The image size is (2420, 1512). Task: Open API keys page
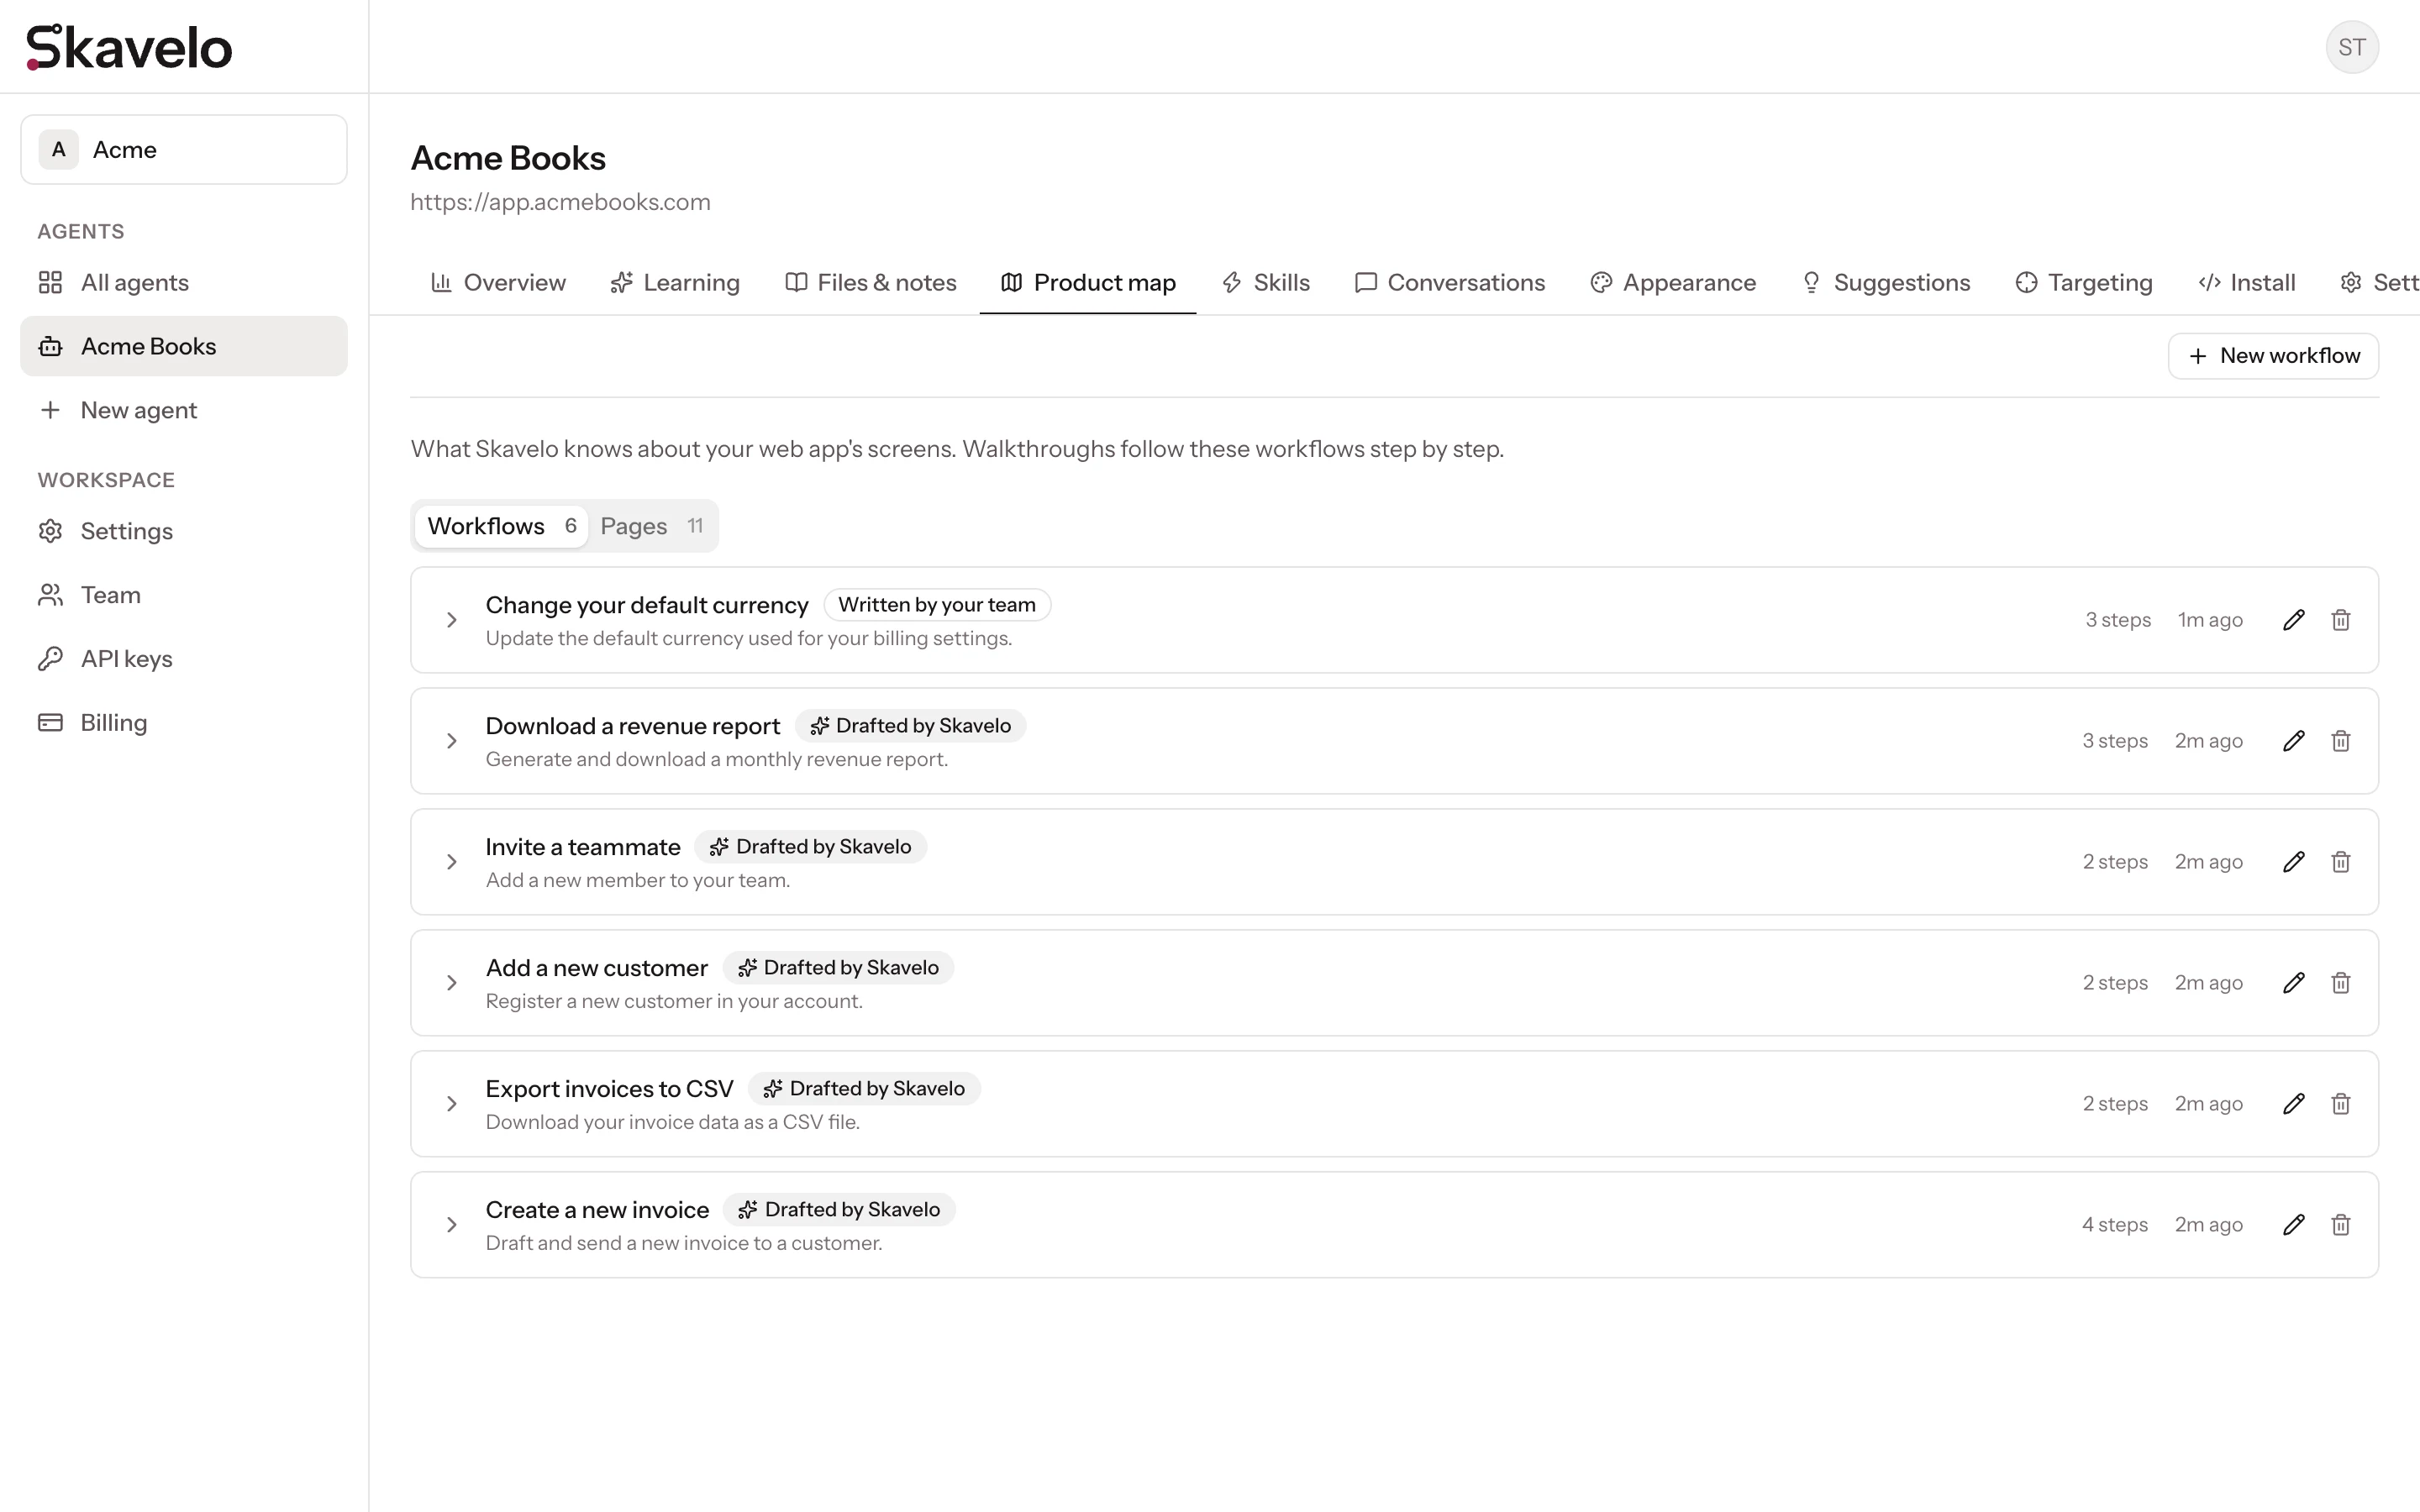[184, 659]
